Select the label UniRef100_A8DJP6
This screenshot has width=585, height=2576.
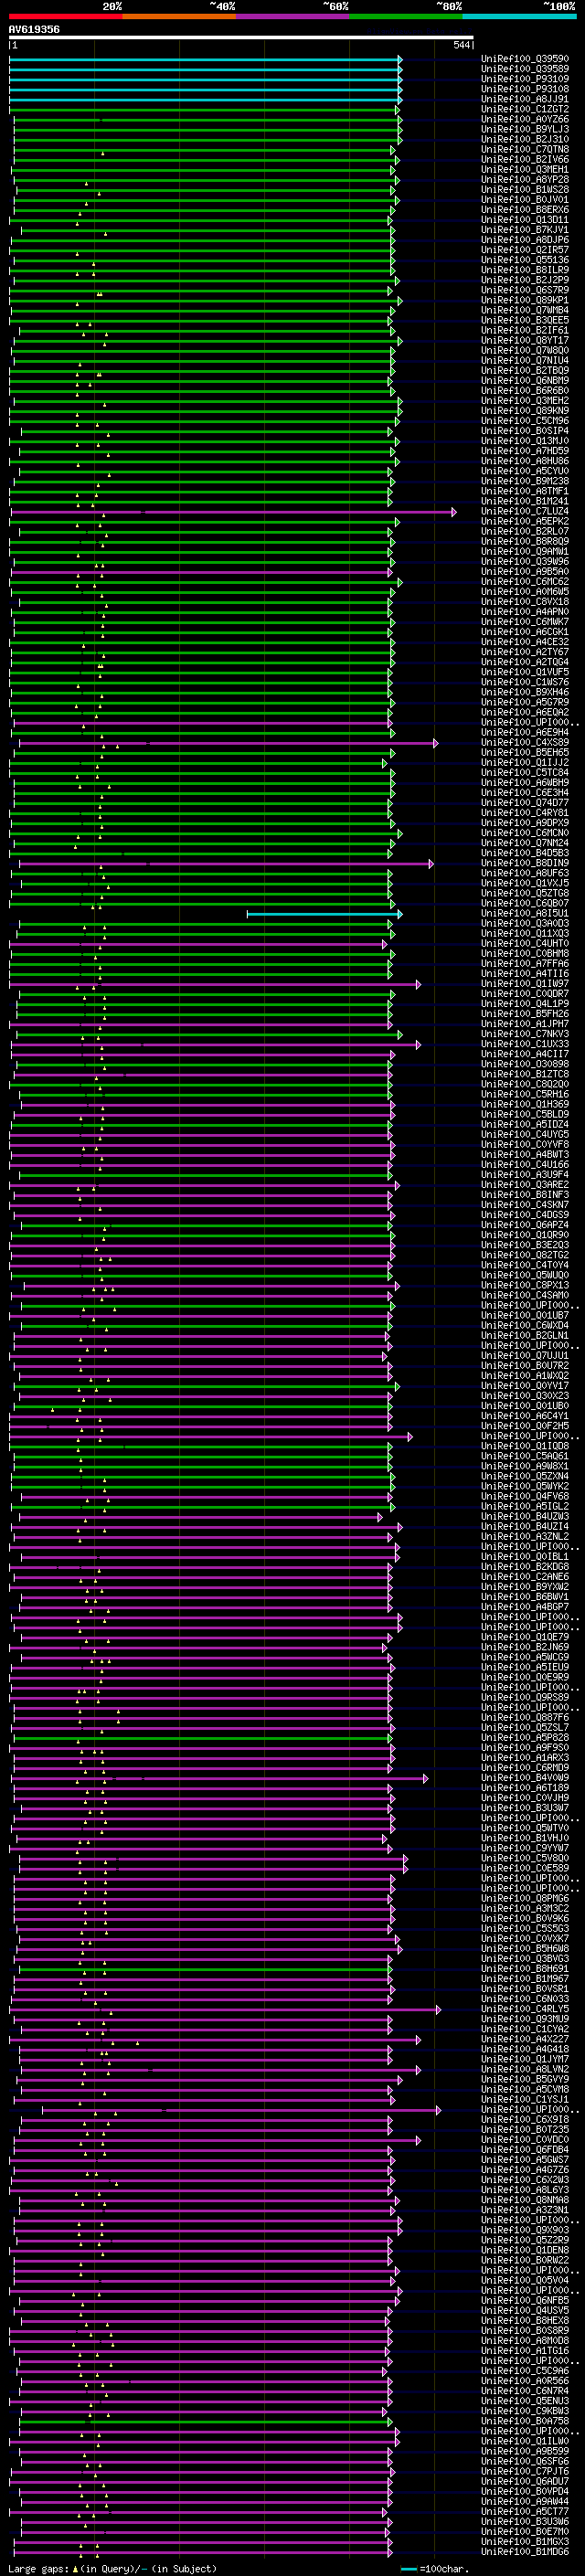tap(525, 240)
